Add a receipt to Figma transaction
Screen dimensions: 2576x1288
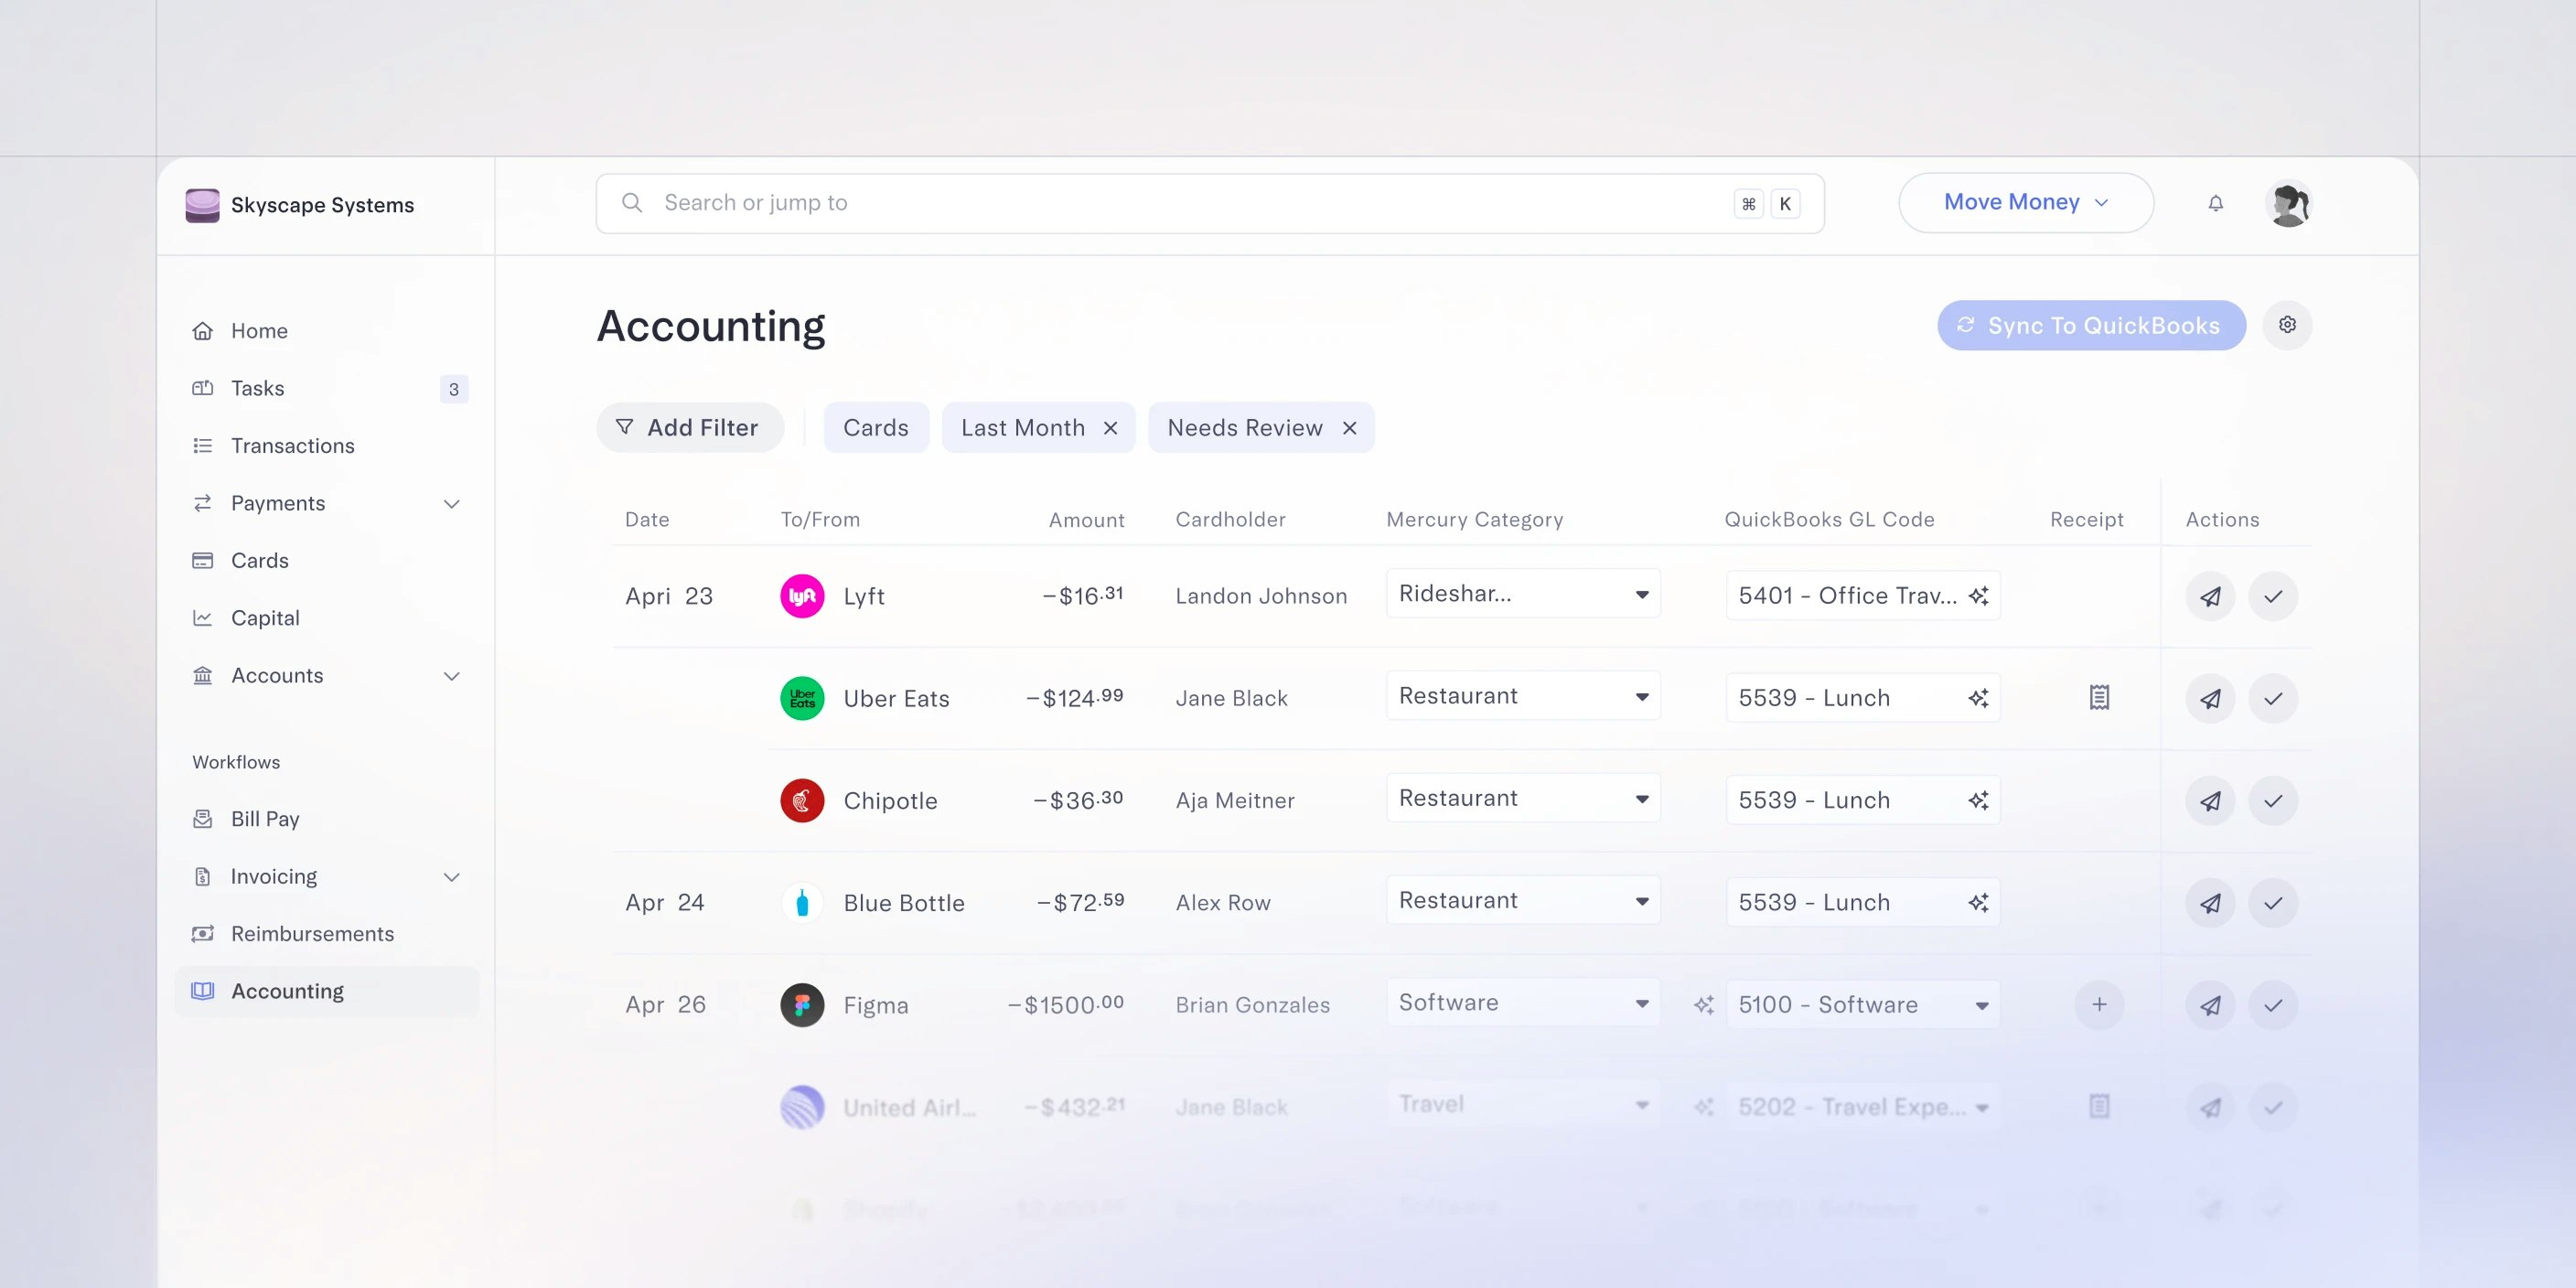click(2099, 1004)
